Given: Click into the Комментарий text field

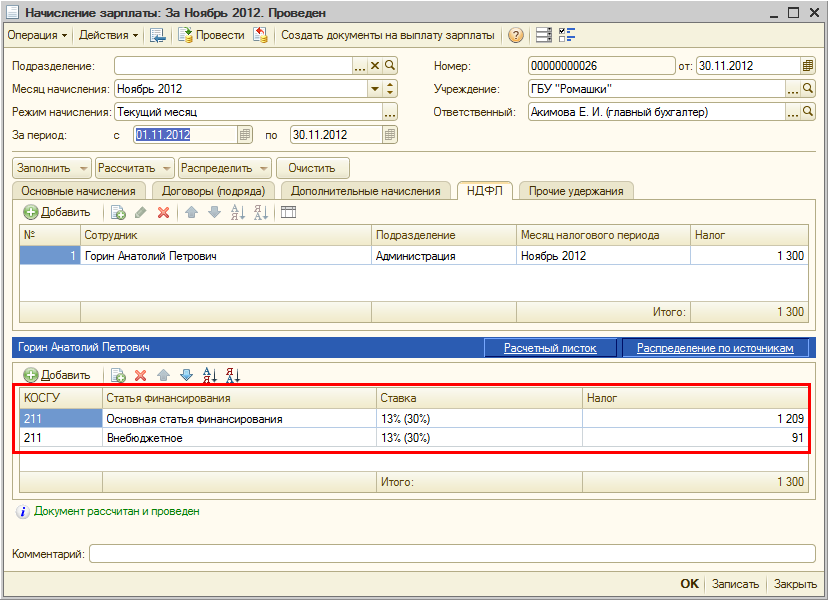Looking at the screenshot, I should click(x=452, y=554).
